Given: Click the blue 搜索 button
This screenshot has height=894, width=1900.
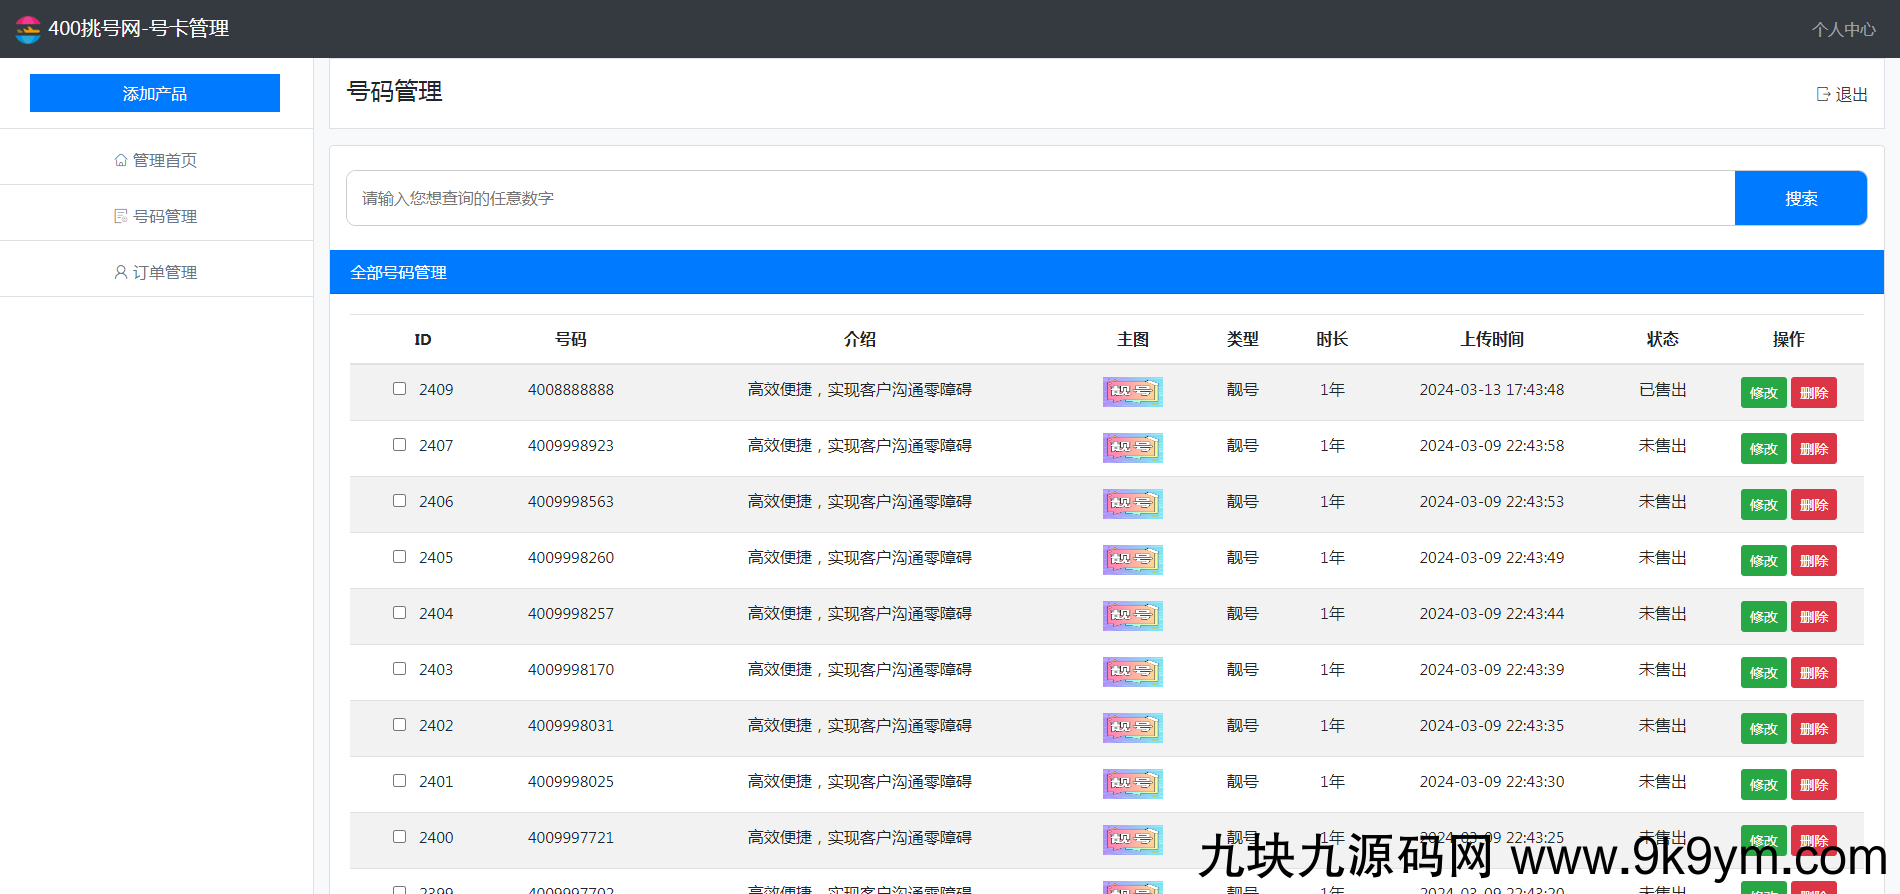Looking at the screenshot, I should coord(1800,198).
